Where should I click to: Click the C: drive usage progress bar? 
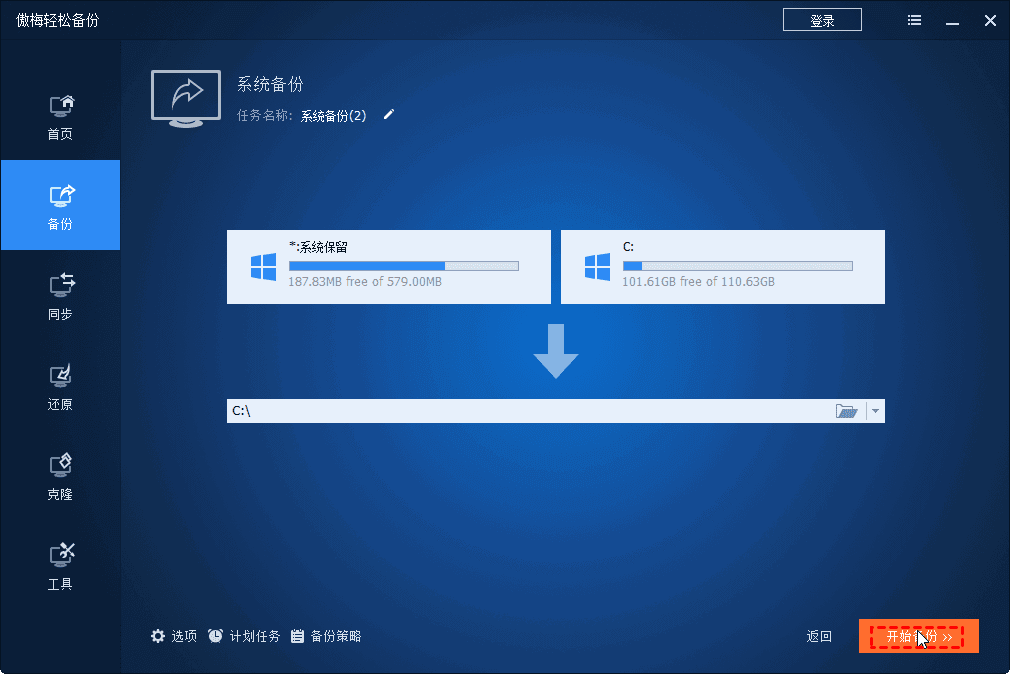tap(737, 266)
